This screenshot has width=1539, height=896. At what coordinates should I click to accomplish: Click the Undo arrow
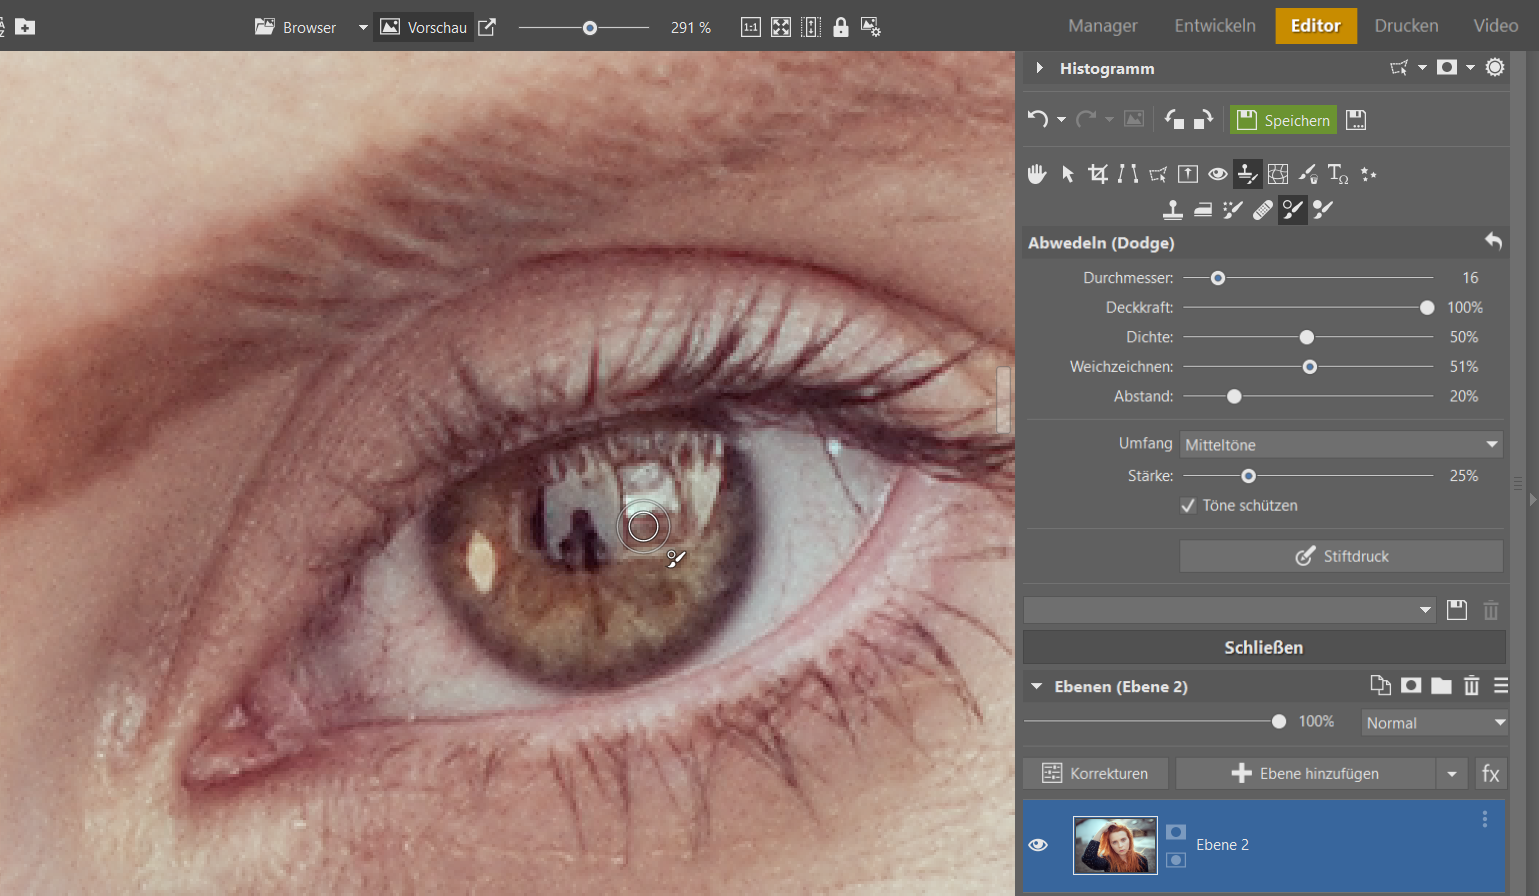pyautogui.click(x=1038, y=119)
